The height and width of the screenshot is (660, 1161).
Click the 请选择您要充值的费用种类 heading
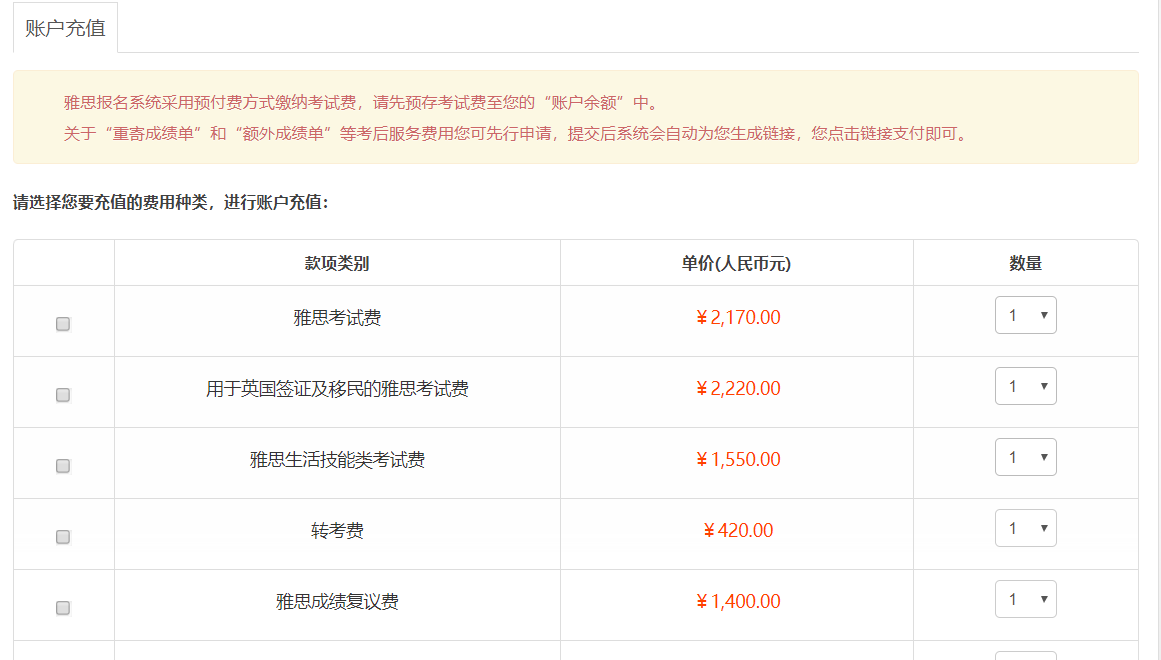(x=170, y=202)
